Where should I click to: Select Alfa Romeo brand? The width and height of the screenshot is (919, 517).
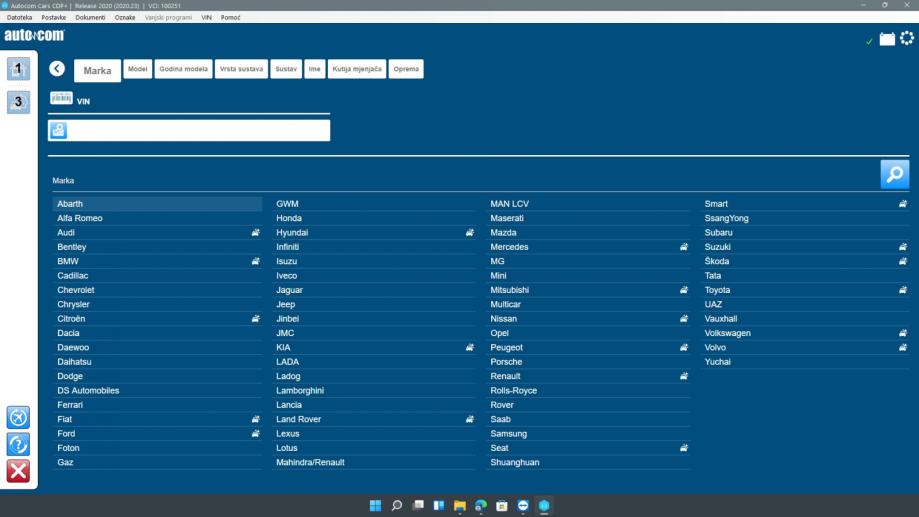point(157,218)
